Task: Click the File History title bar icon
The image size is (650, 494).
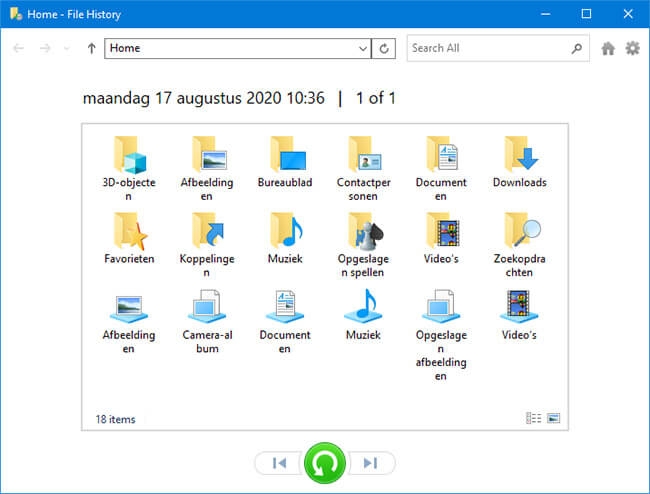Action: 16,14
